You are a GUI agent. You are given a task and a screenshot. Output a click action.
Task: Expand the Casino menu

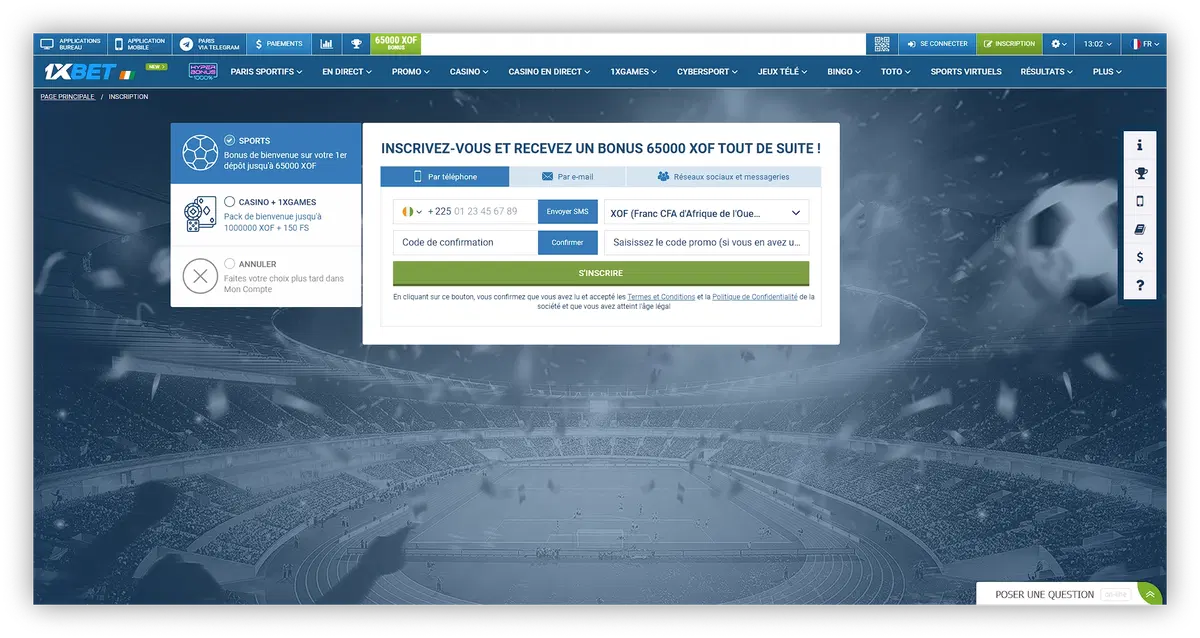coord(469,72)
